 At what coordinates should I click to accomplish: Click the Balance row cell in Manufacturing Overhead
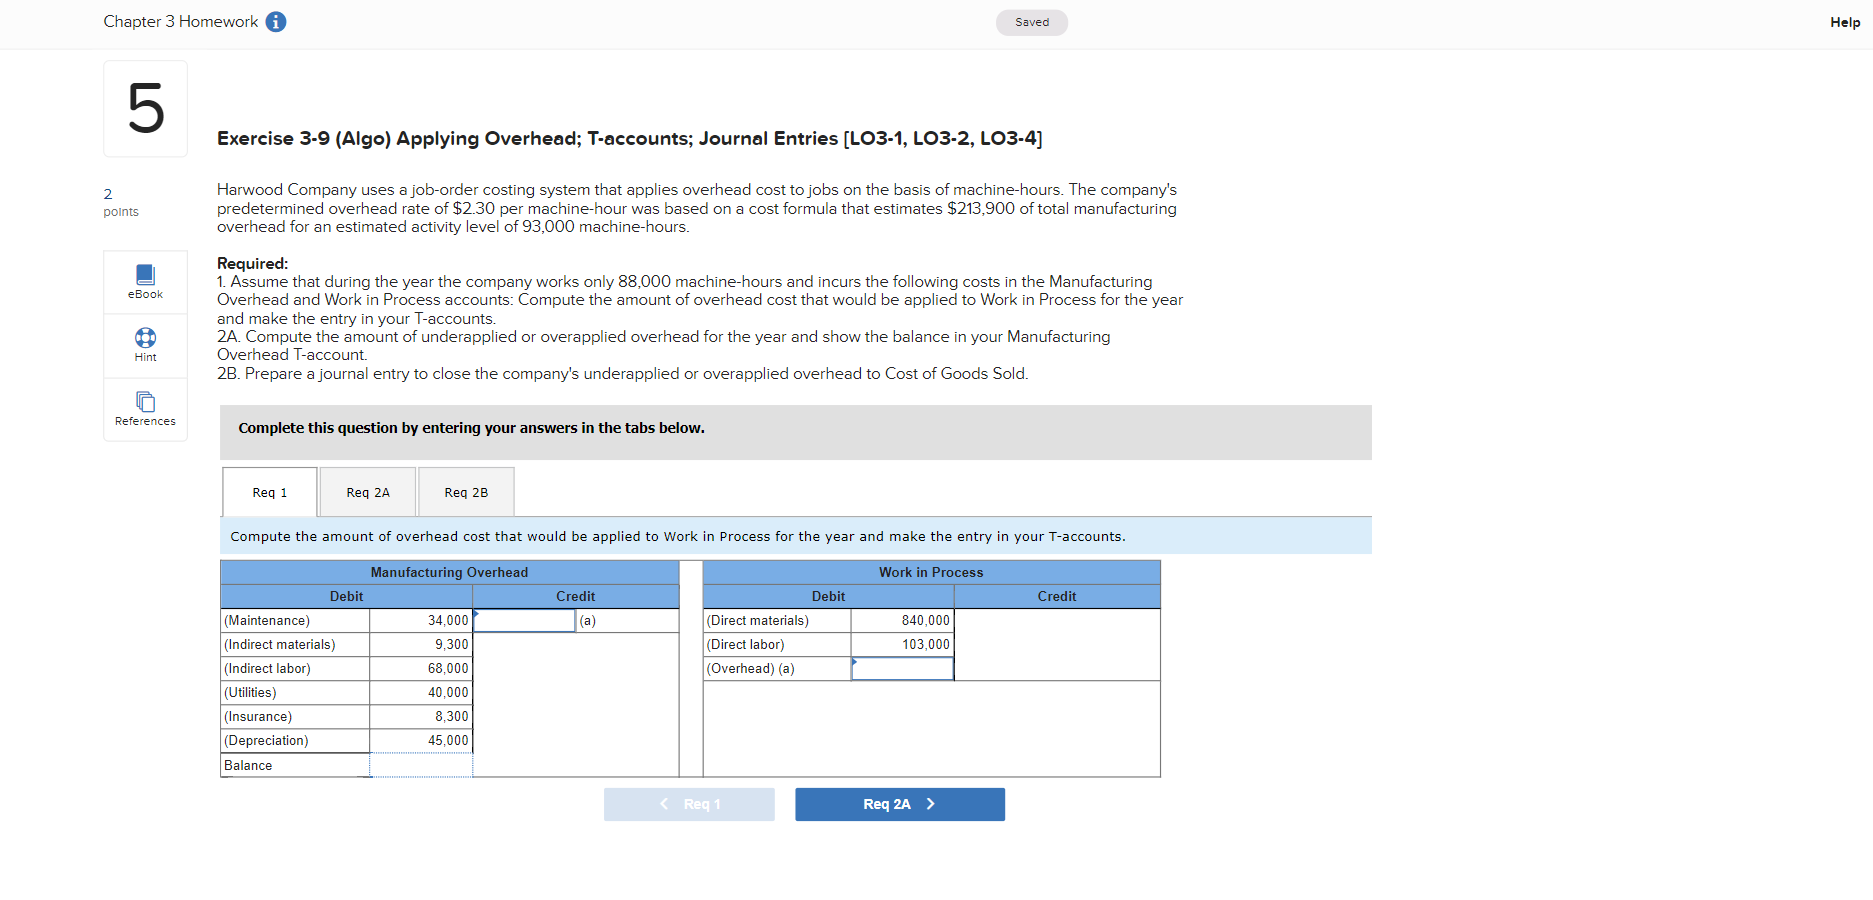tap(420, 764)
